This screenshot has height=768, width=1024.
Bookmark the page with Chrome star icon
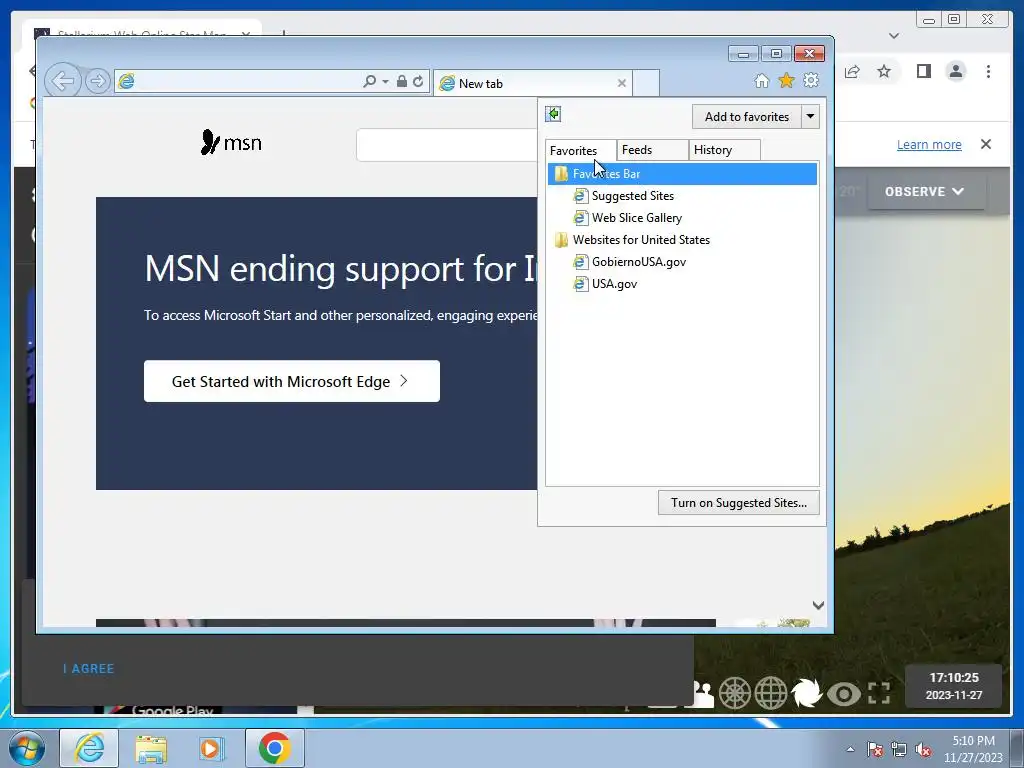click(x=884, y=71)
